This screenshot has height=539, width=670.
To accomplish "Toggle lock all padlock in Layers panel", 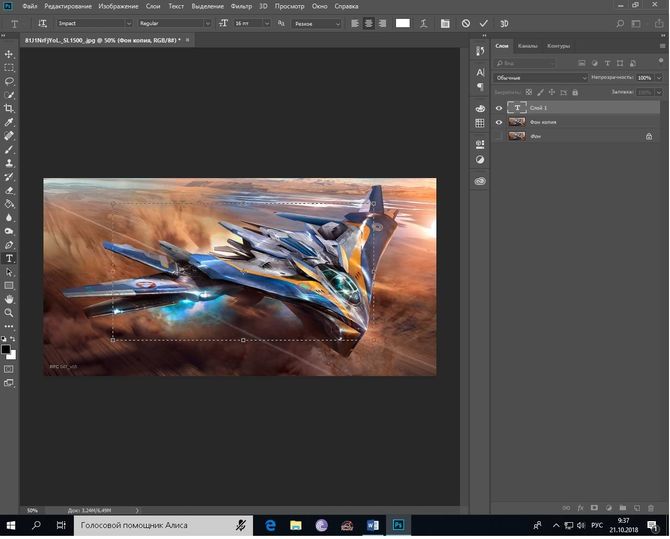I will tap(575, 92).
